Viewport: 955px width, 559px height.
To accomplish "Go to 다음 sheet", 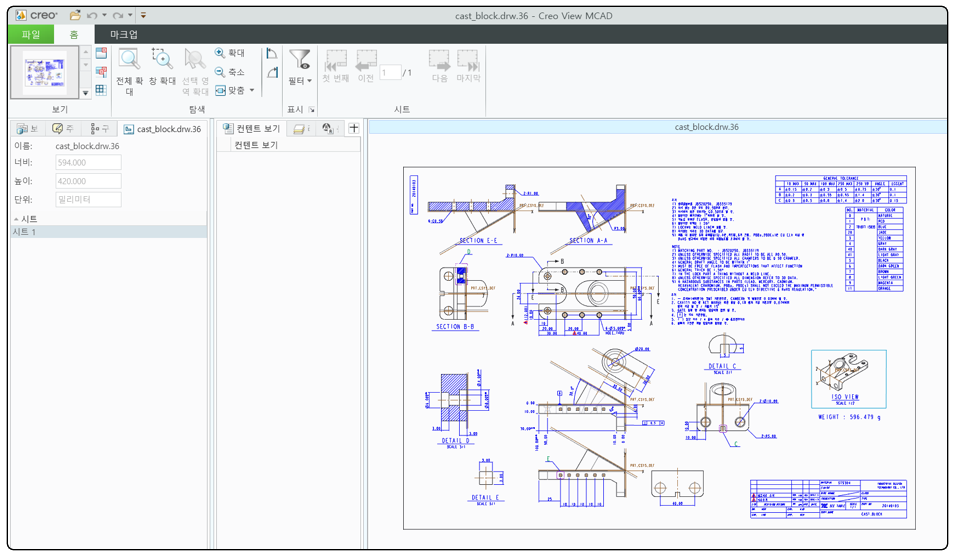I will click(440, 67).
